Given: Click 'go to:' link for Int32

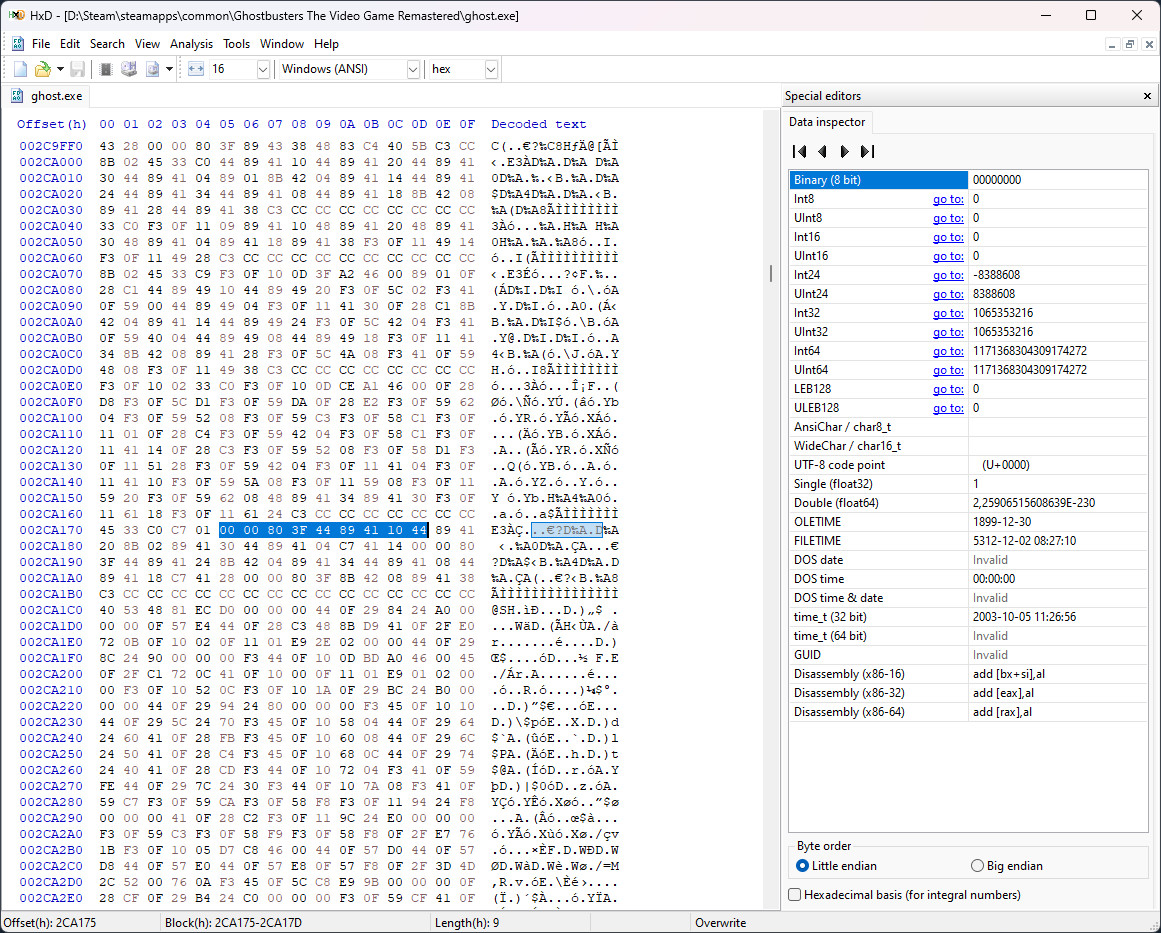Looking at the screenshot, I should point(948,313).
